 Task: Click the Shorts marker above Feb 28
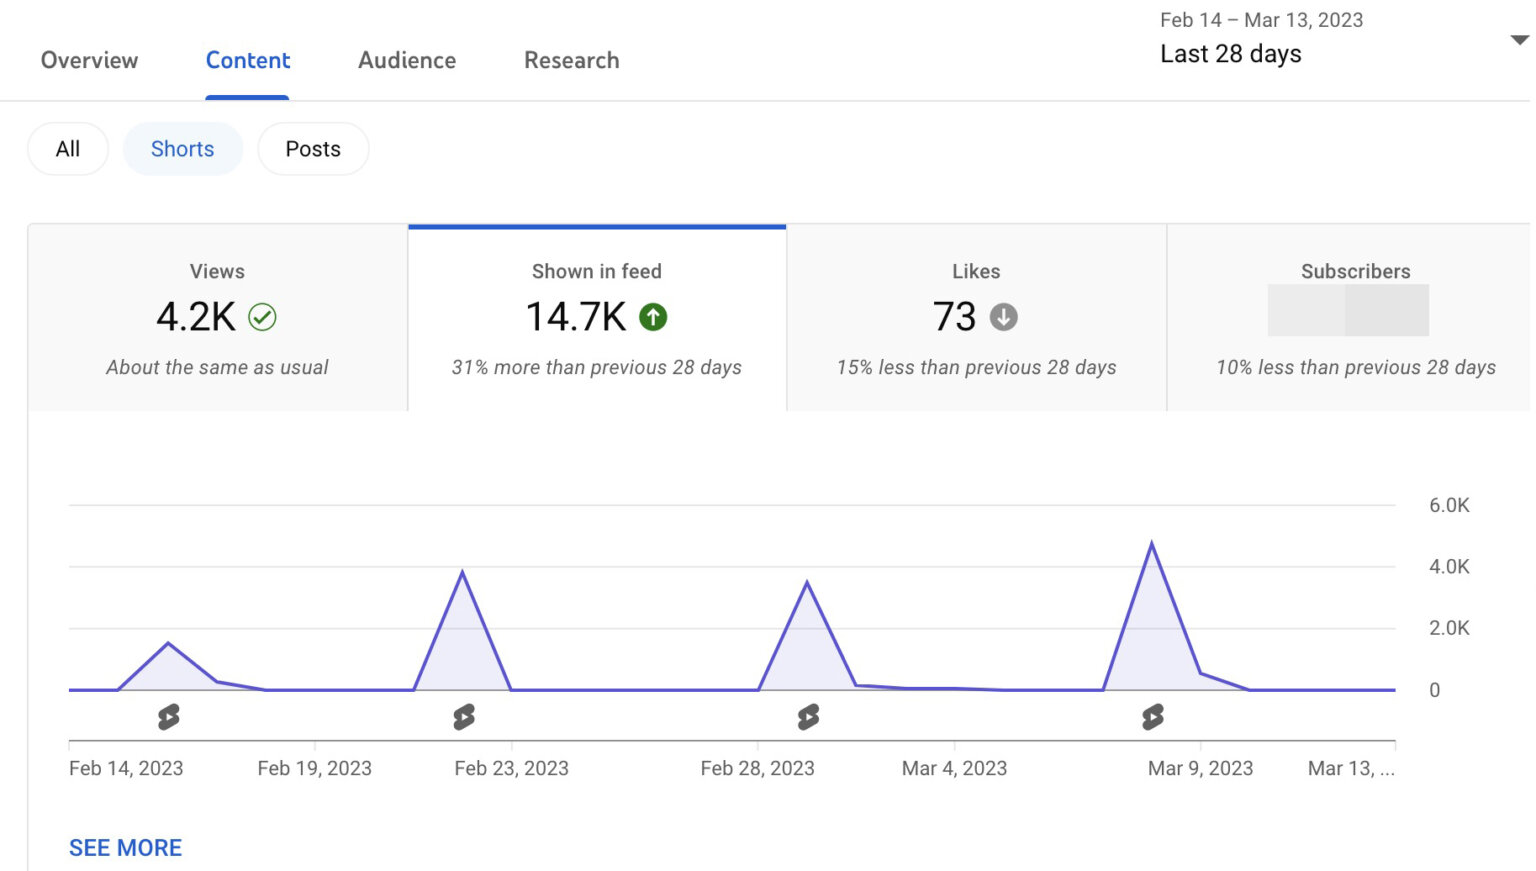click(808, 716)
